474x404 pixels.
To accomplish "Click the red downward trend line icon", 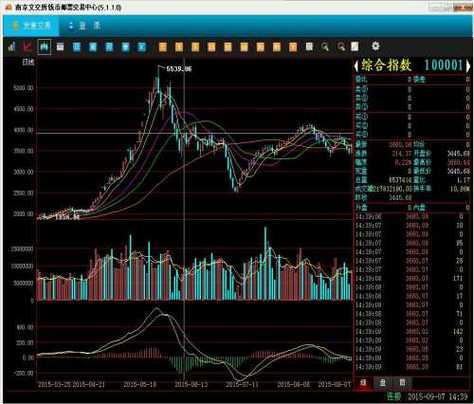I will tap(28, 46).
